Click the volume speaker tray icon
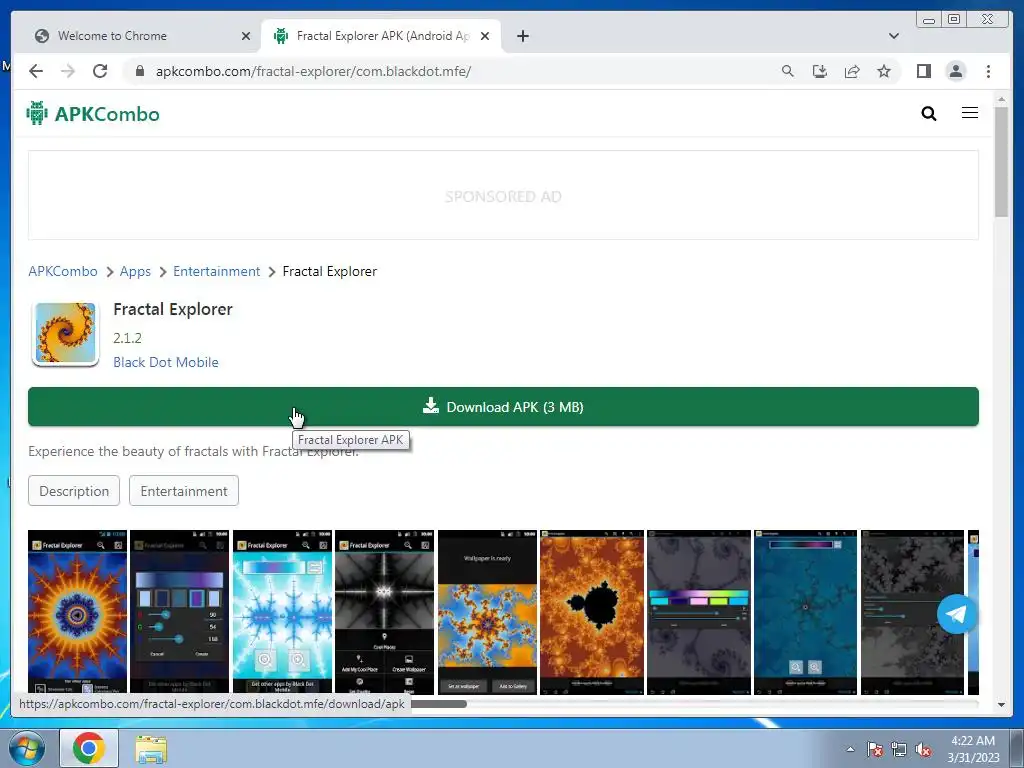The width and height of the screenshot is (1024, 768). tap(923, 749)
